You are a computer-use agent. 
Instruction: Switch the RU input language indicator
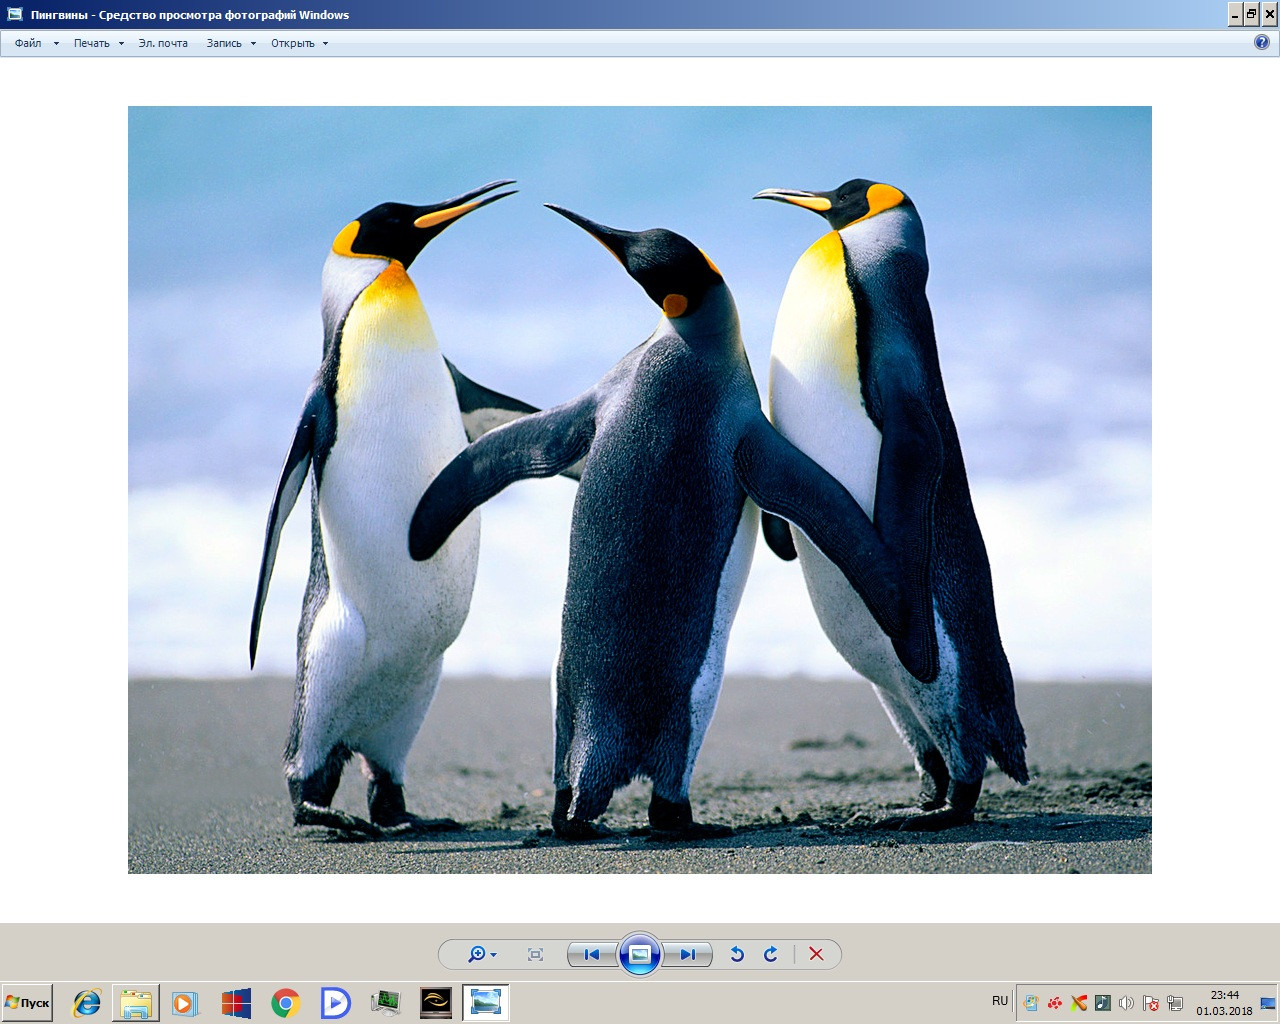pos(1000,1001)
